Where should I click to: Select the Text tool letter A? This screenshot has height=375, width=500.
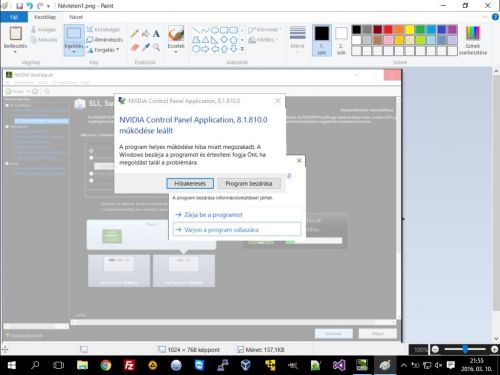[156, 34]
